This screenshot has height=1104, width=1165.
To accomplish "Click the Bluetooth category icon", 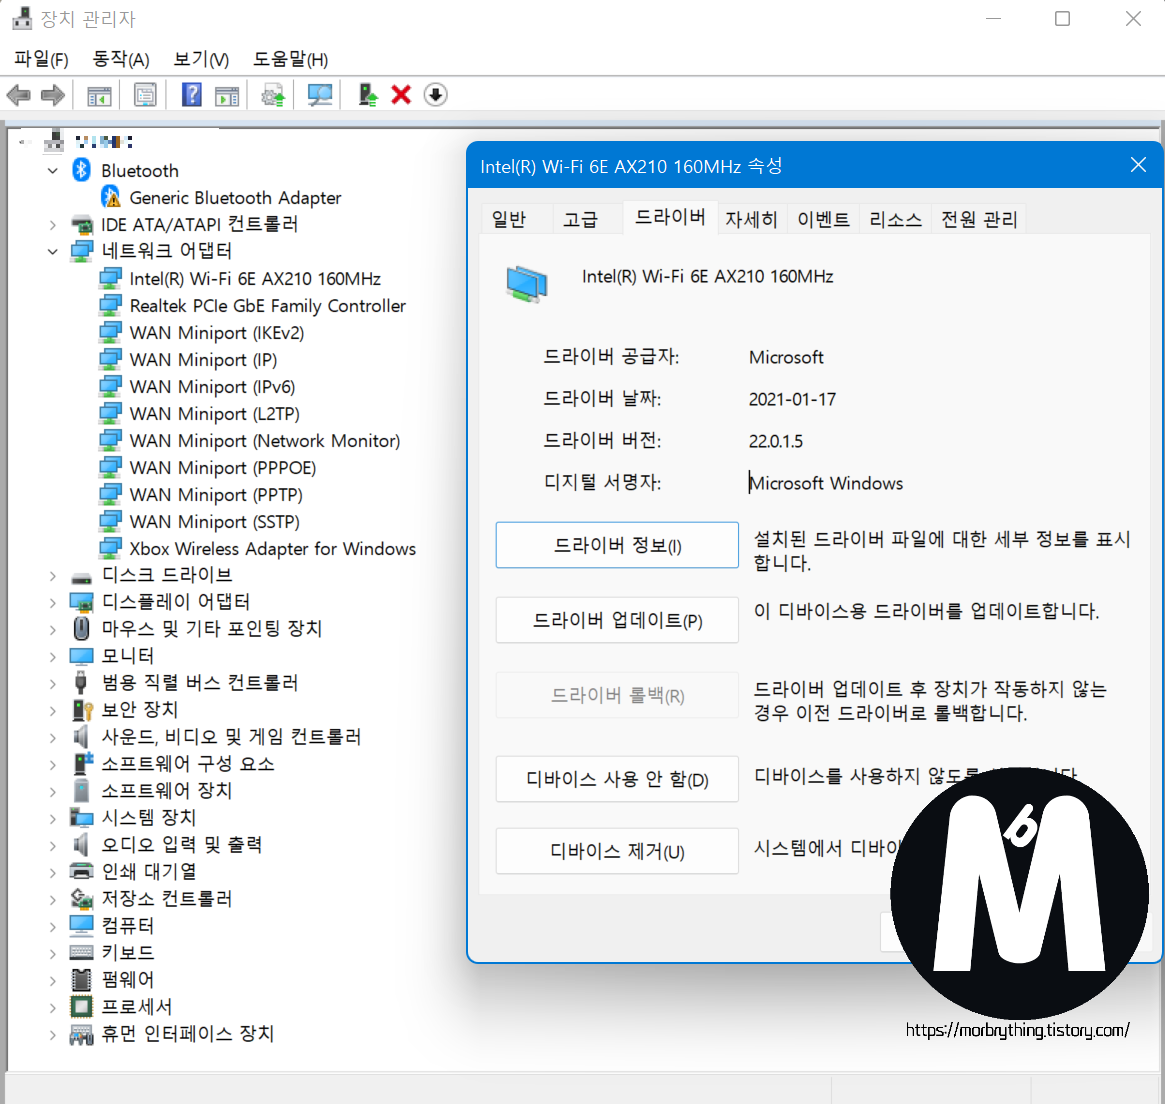I will [x=81, y=170].
